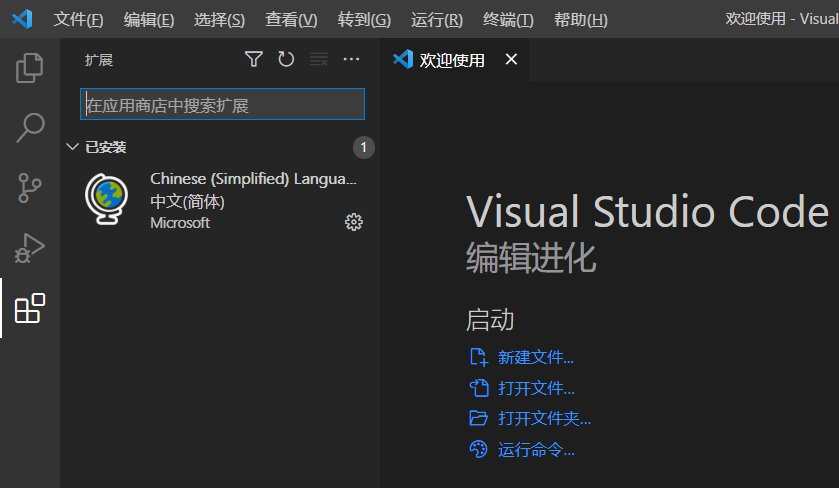839x488 pixels.
Task: Open the 终端(T) menu
Action: (508, 20)
